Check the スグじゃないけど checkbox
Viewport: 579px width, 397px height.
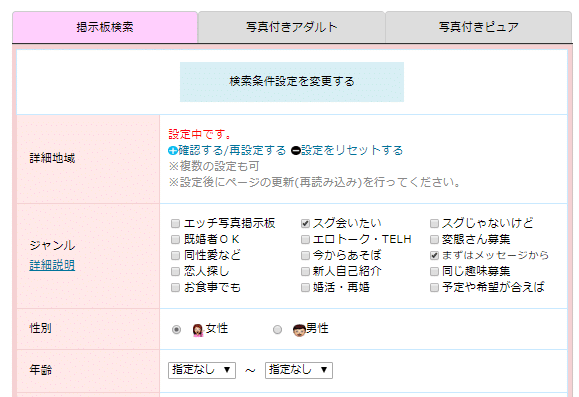[434, 223]
